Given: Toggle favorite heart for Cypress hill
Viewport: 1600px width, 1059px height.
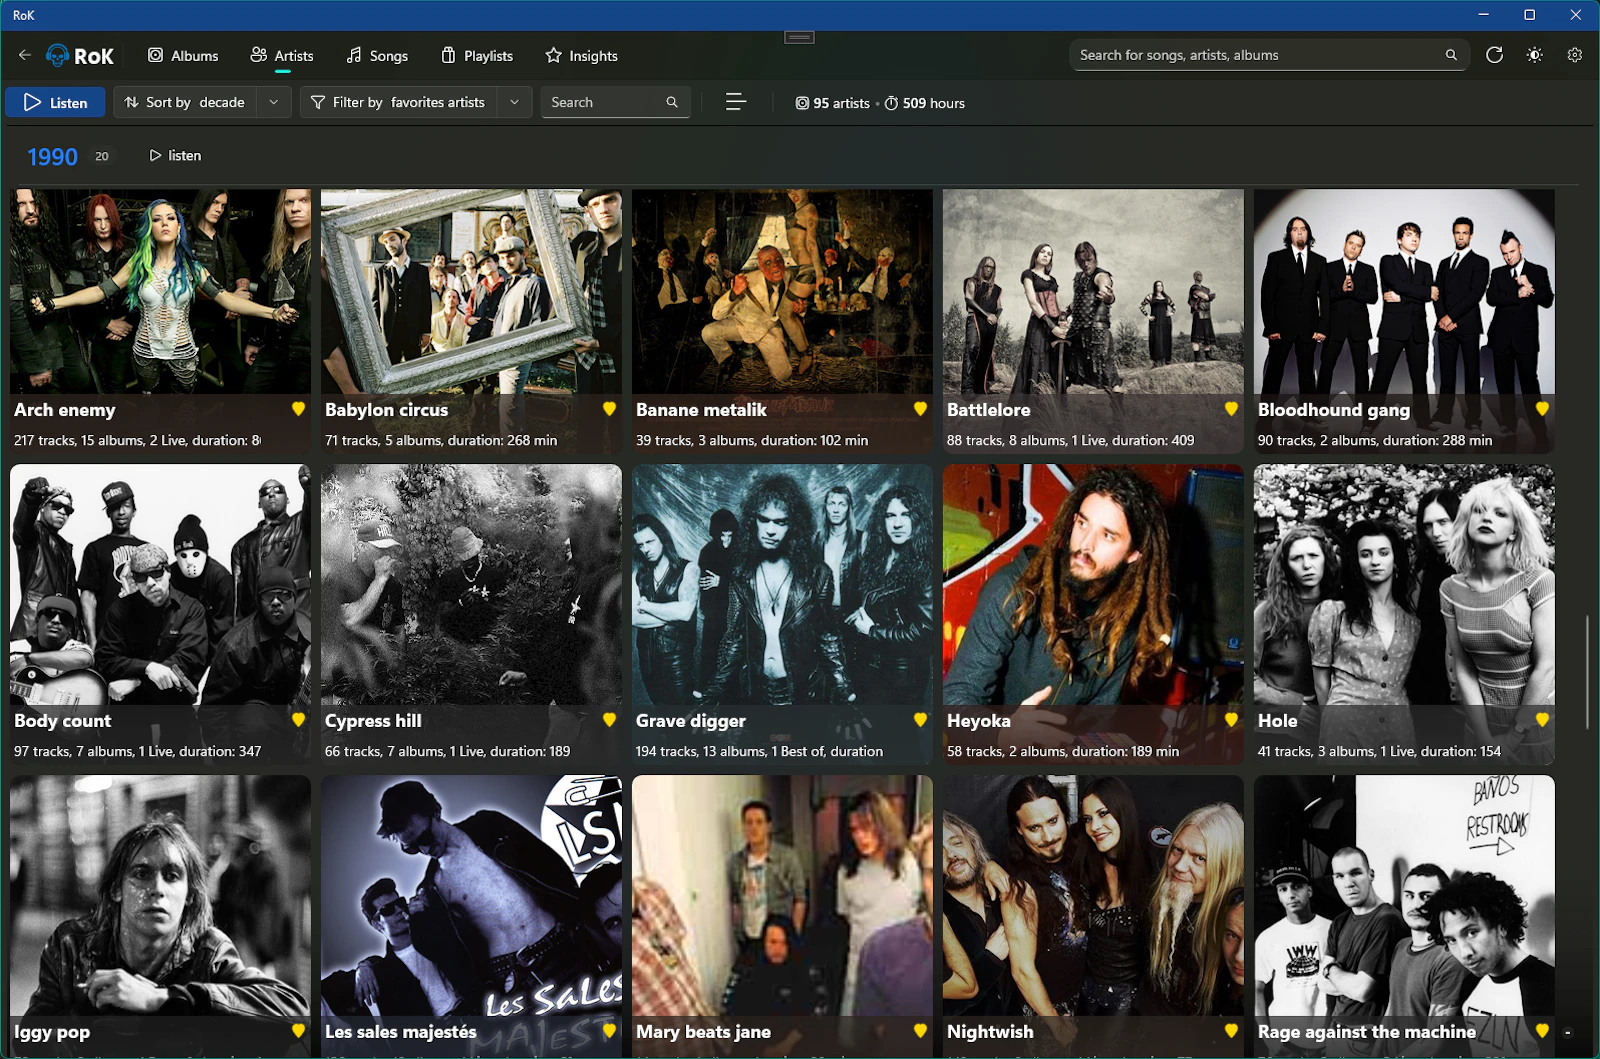Looking at the screenshot, I should tap(609, 720).
